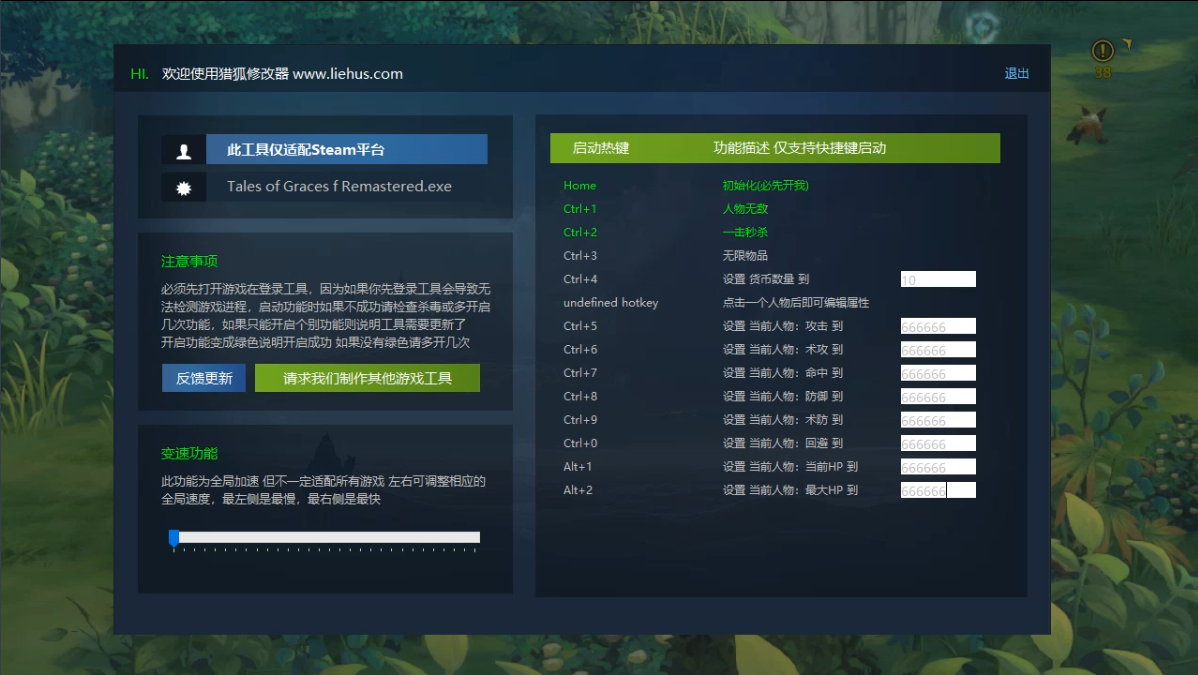The width and height of the screenshot is (1198, 675).
Task: Click the Ctrl+4 hotkey label
Action: (x=580, y=279)
